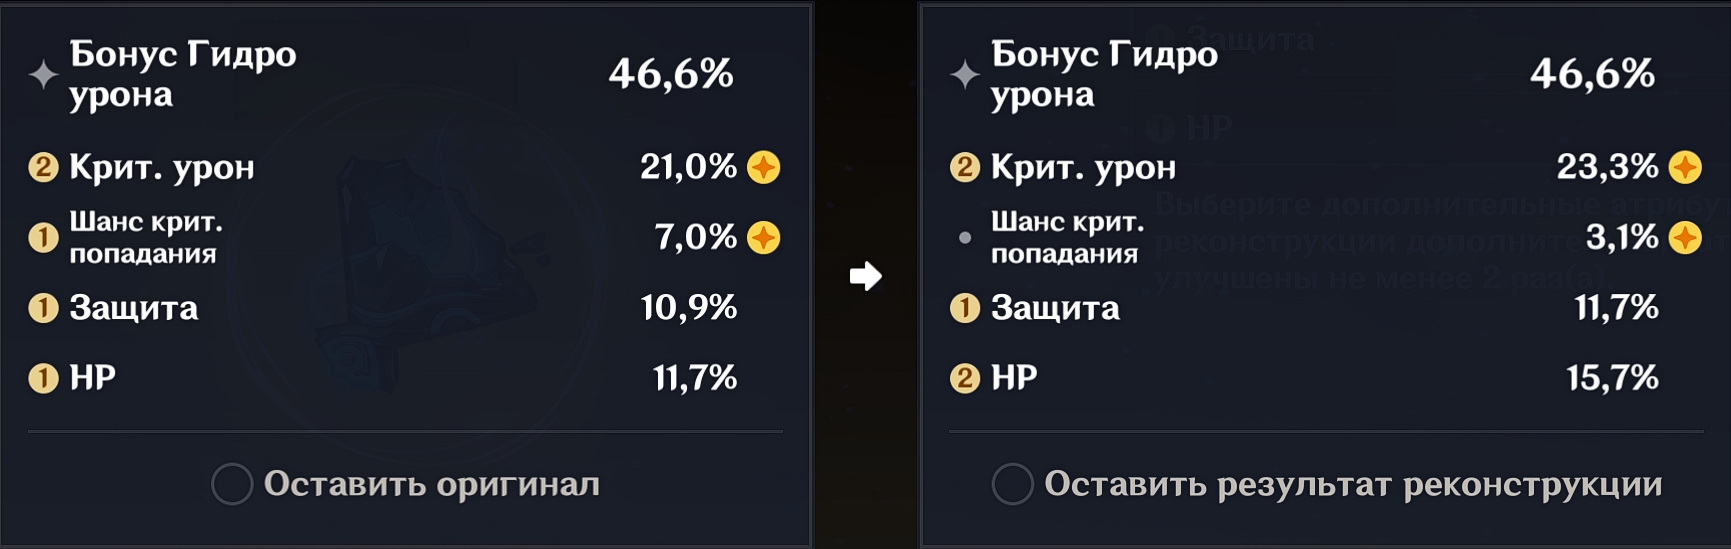This screenshot has width=1731, height=549.
Task: Click the gold star icon next to 7,0%
Action: pos(764,238)
